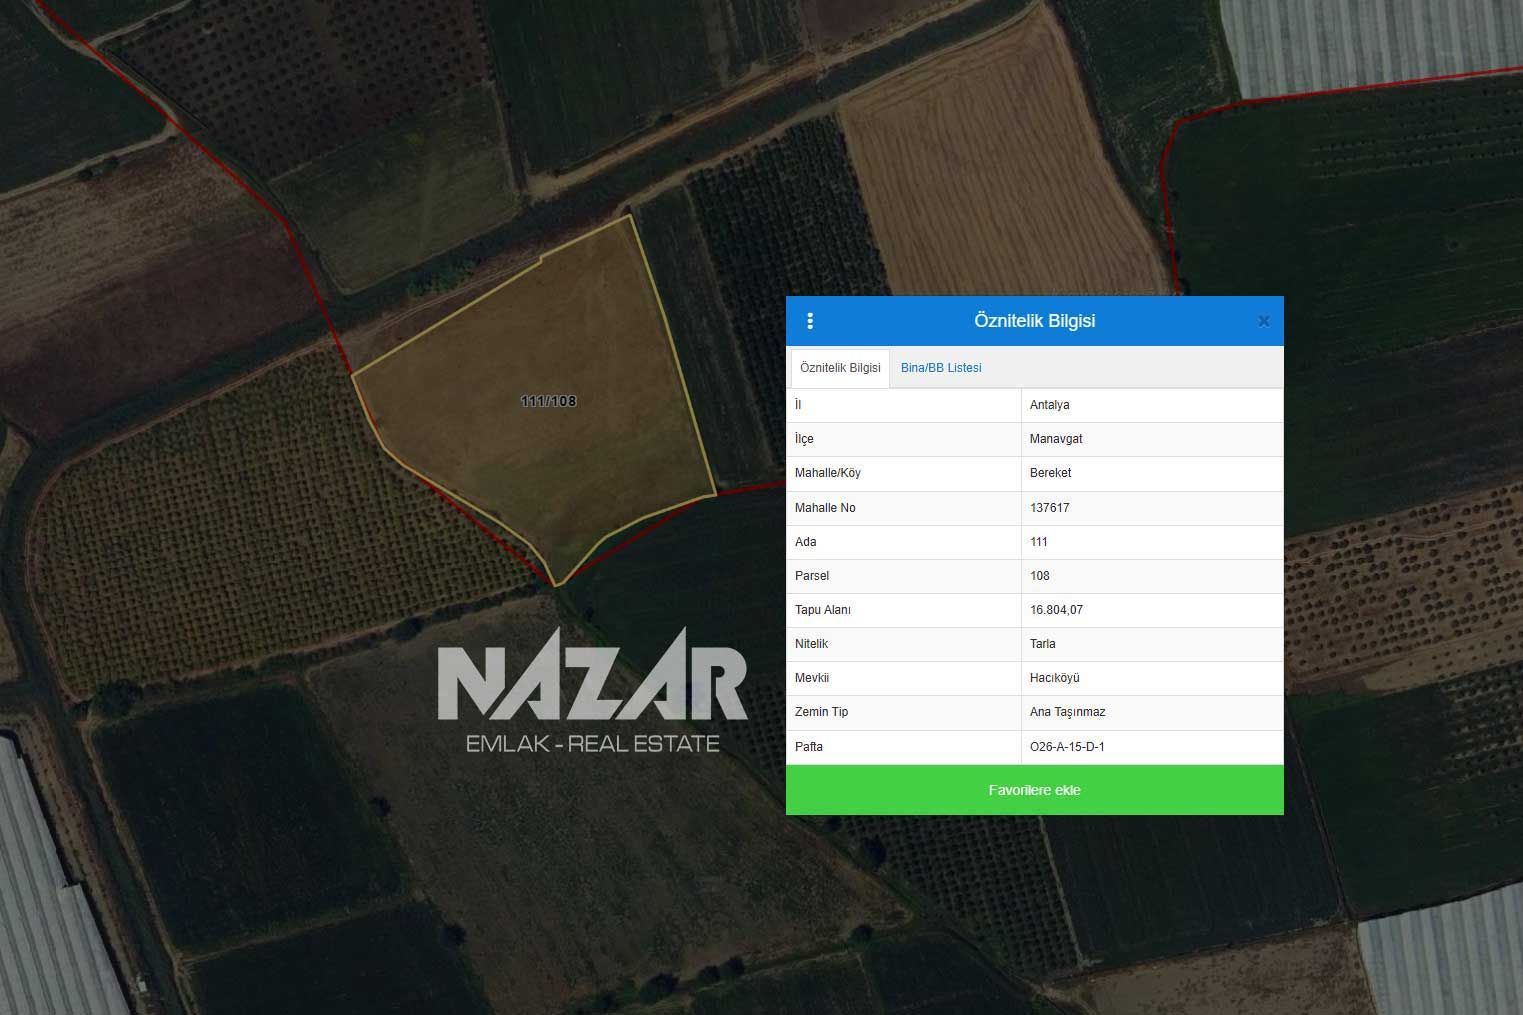Screen dimensions: 1523x1015
Task: Switch to the Bina/BB Listesi tab
Action: (941, 368)
